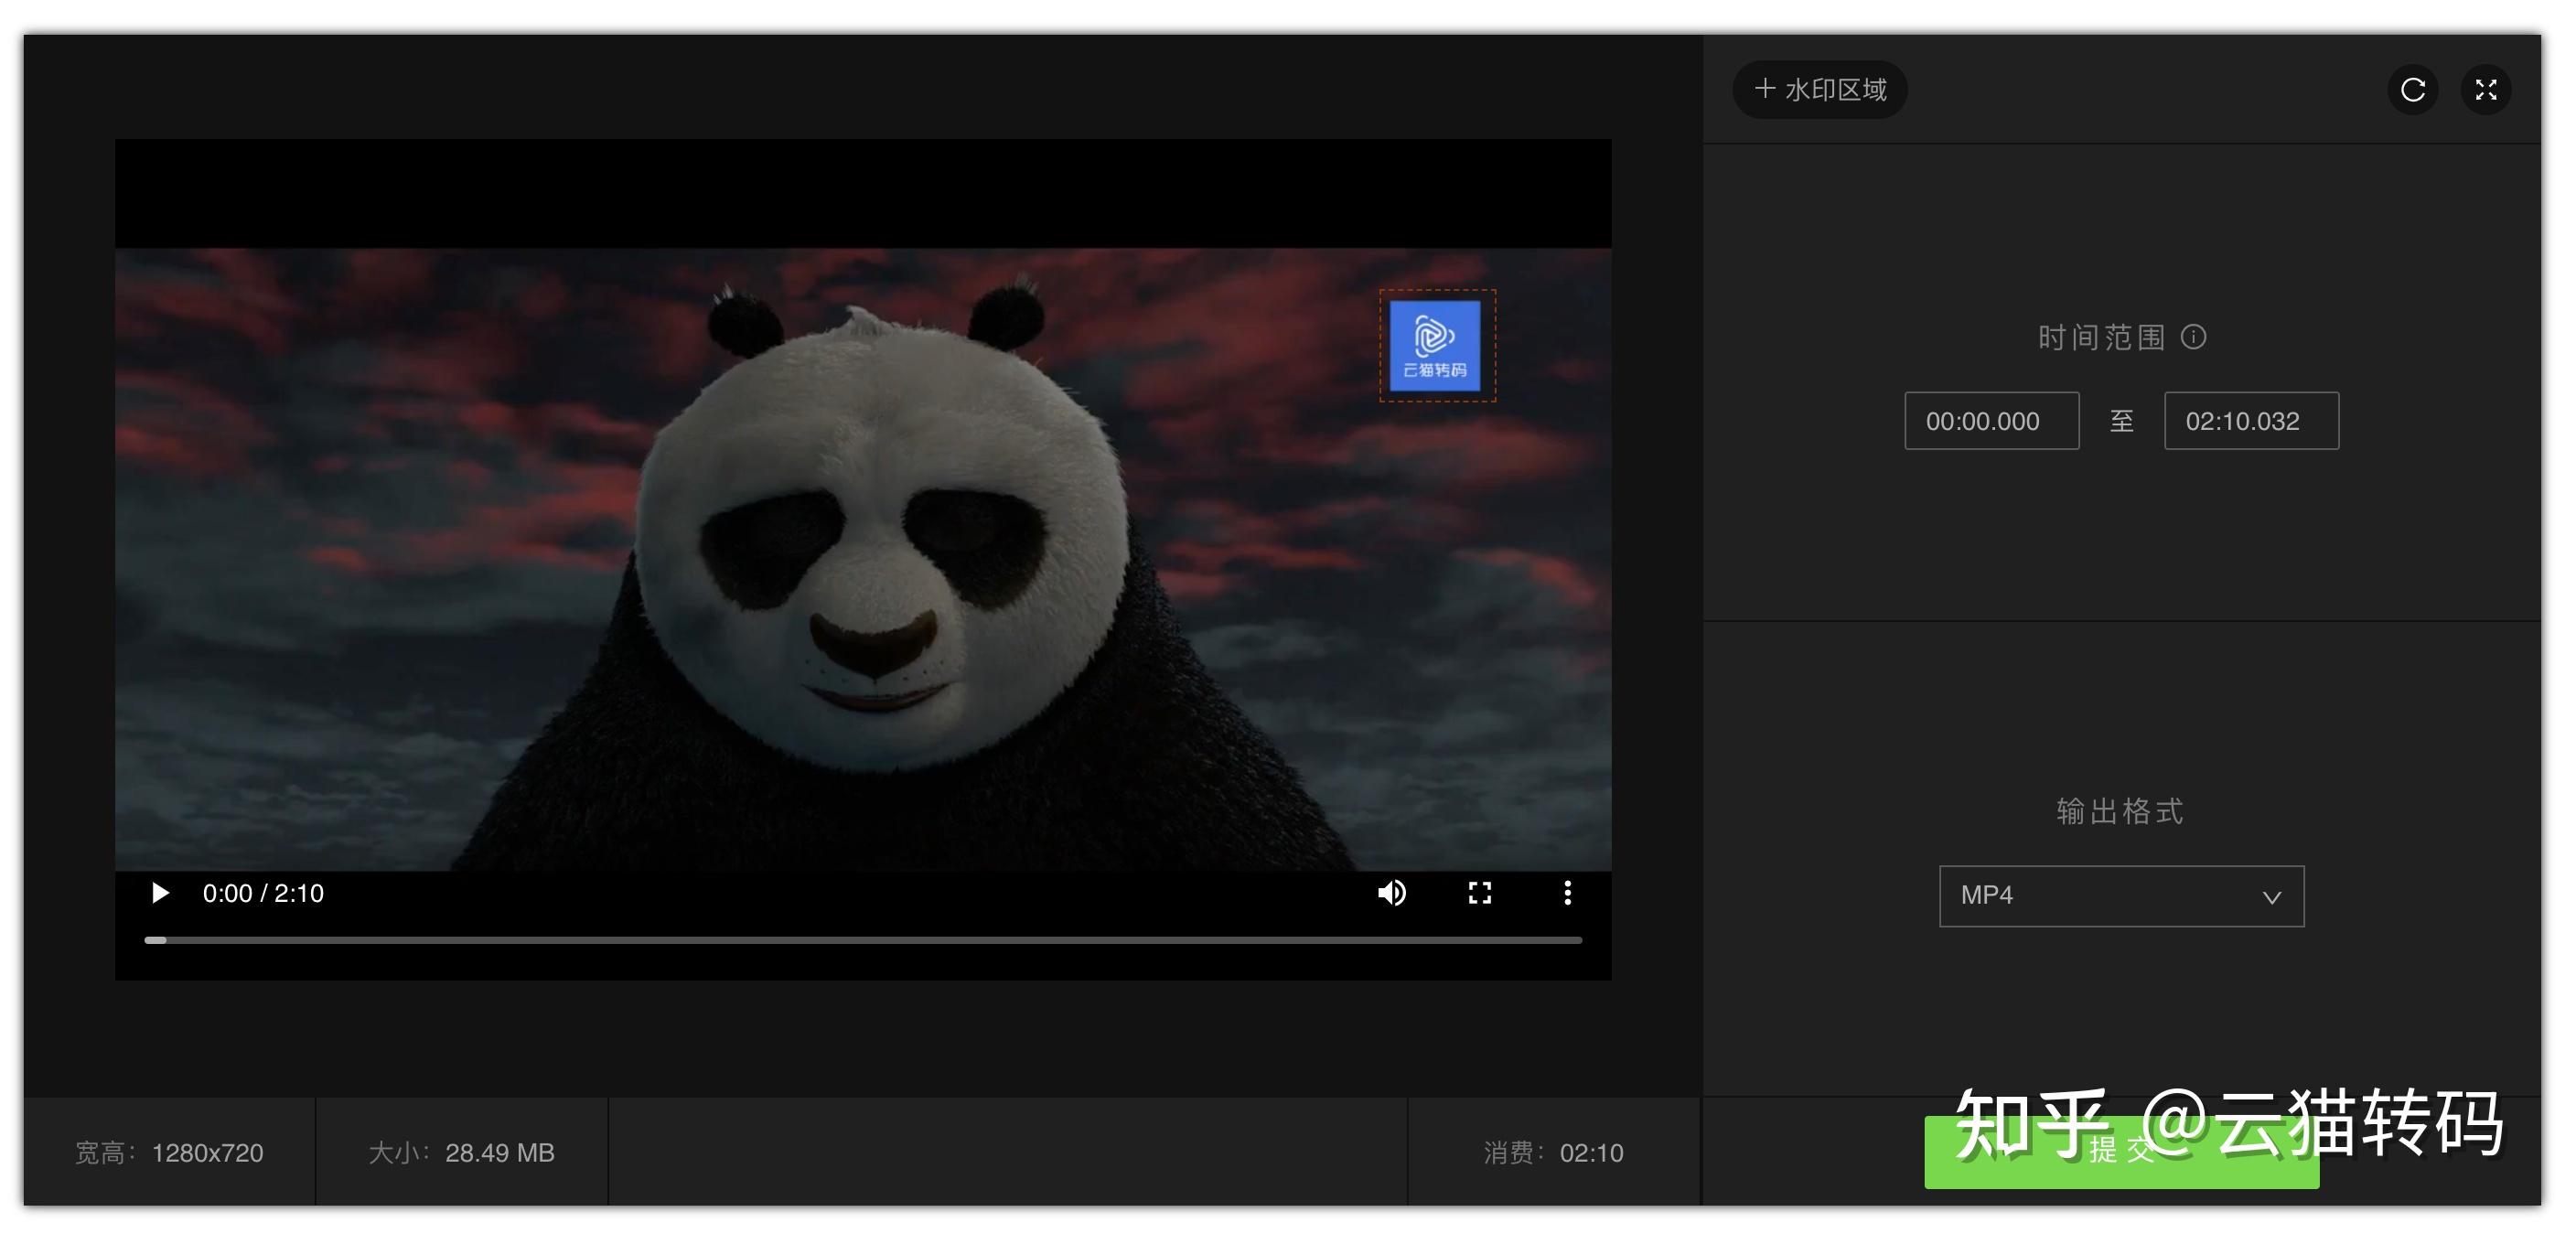2576x1233 pixels.
Task: Play the panda video
Action: [x=159, y=893]
